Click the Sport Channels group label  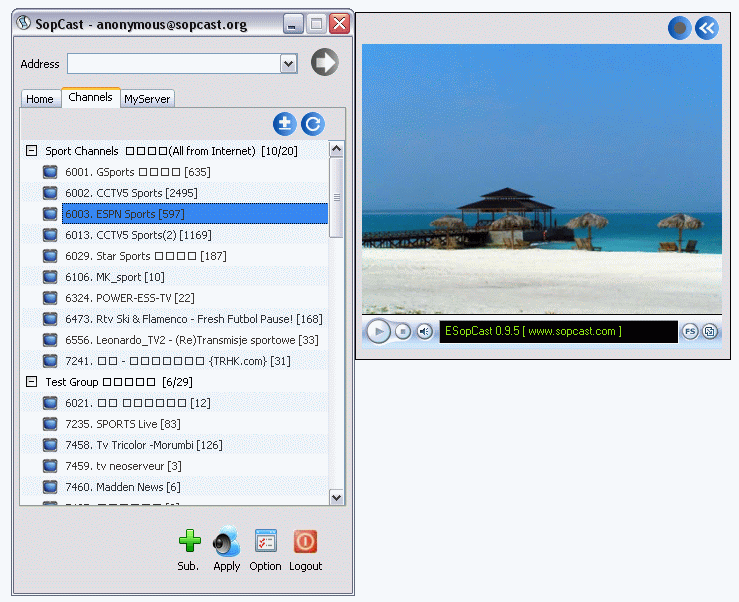(171, 151)
